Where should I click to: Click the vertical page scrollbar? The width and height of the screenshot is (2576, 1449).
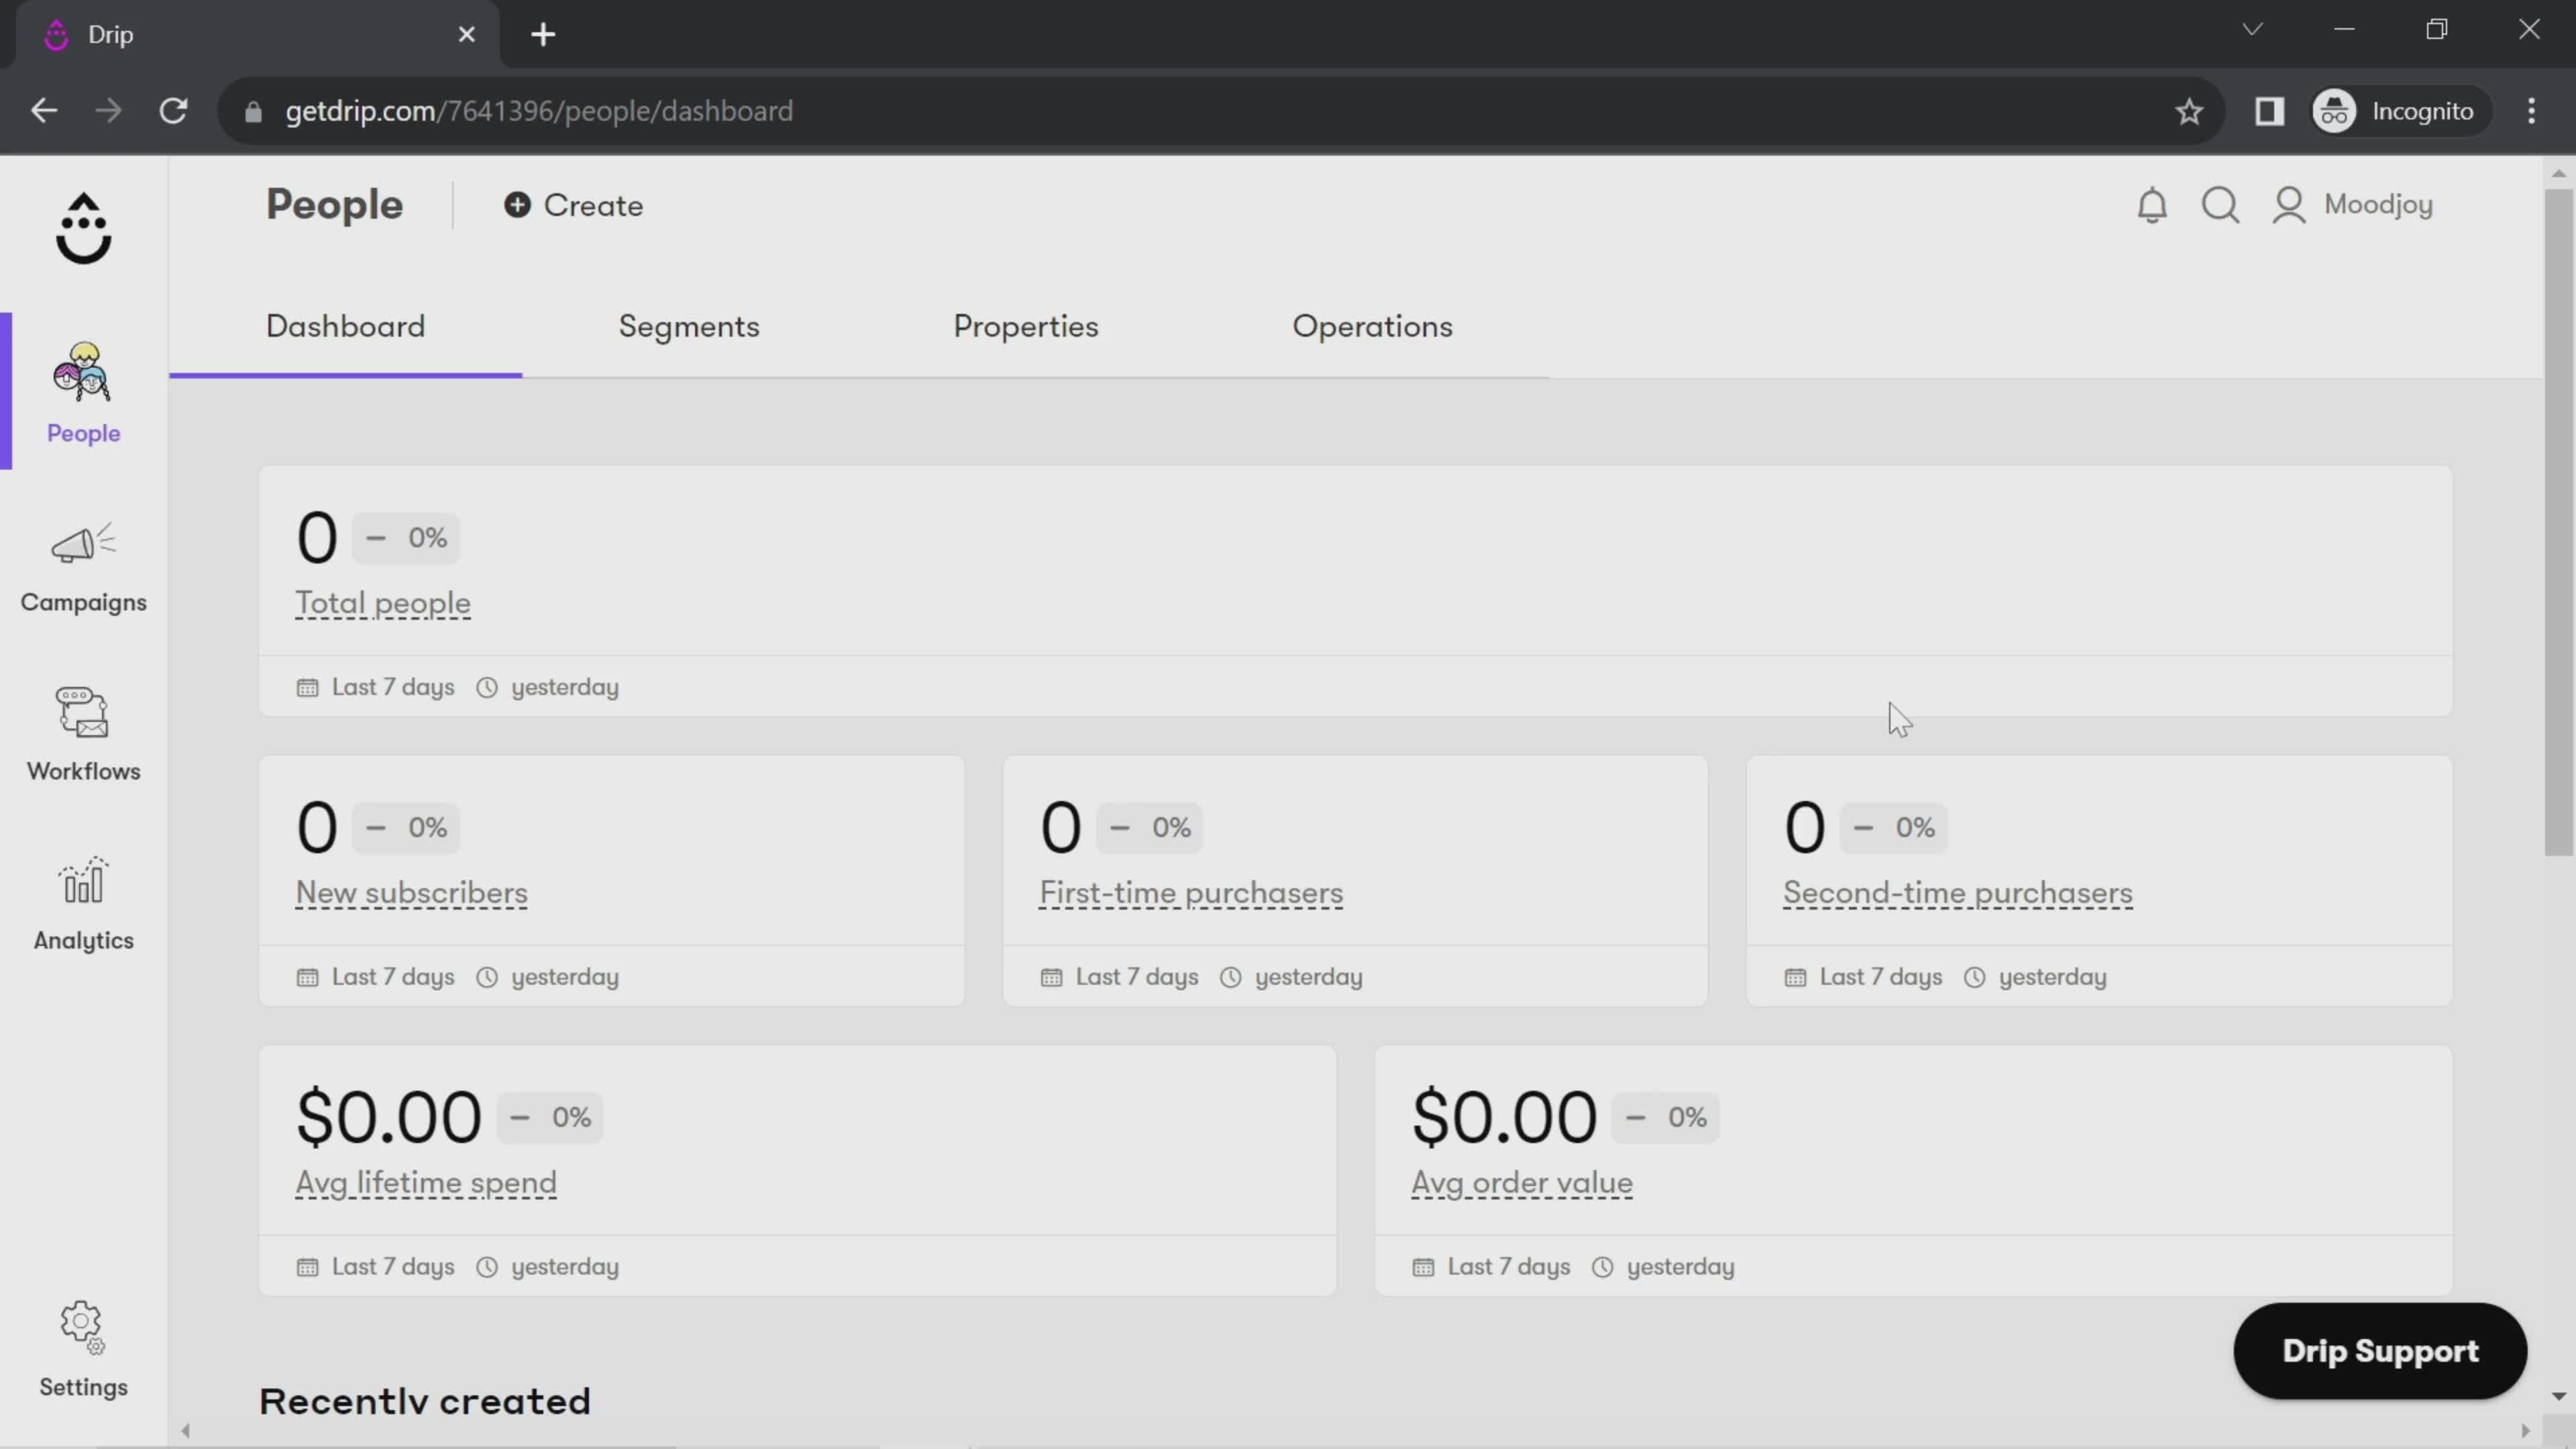click(2558, 520)
